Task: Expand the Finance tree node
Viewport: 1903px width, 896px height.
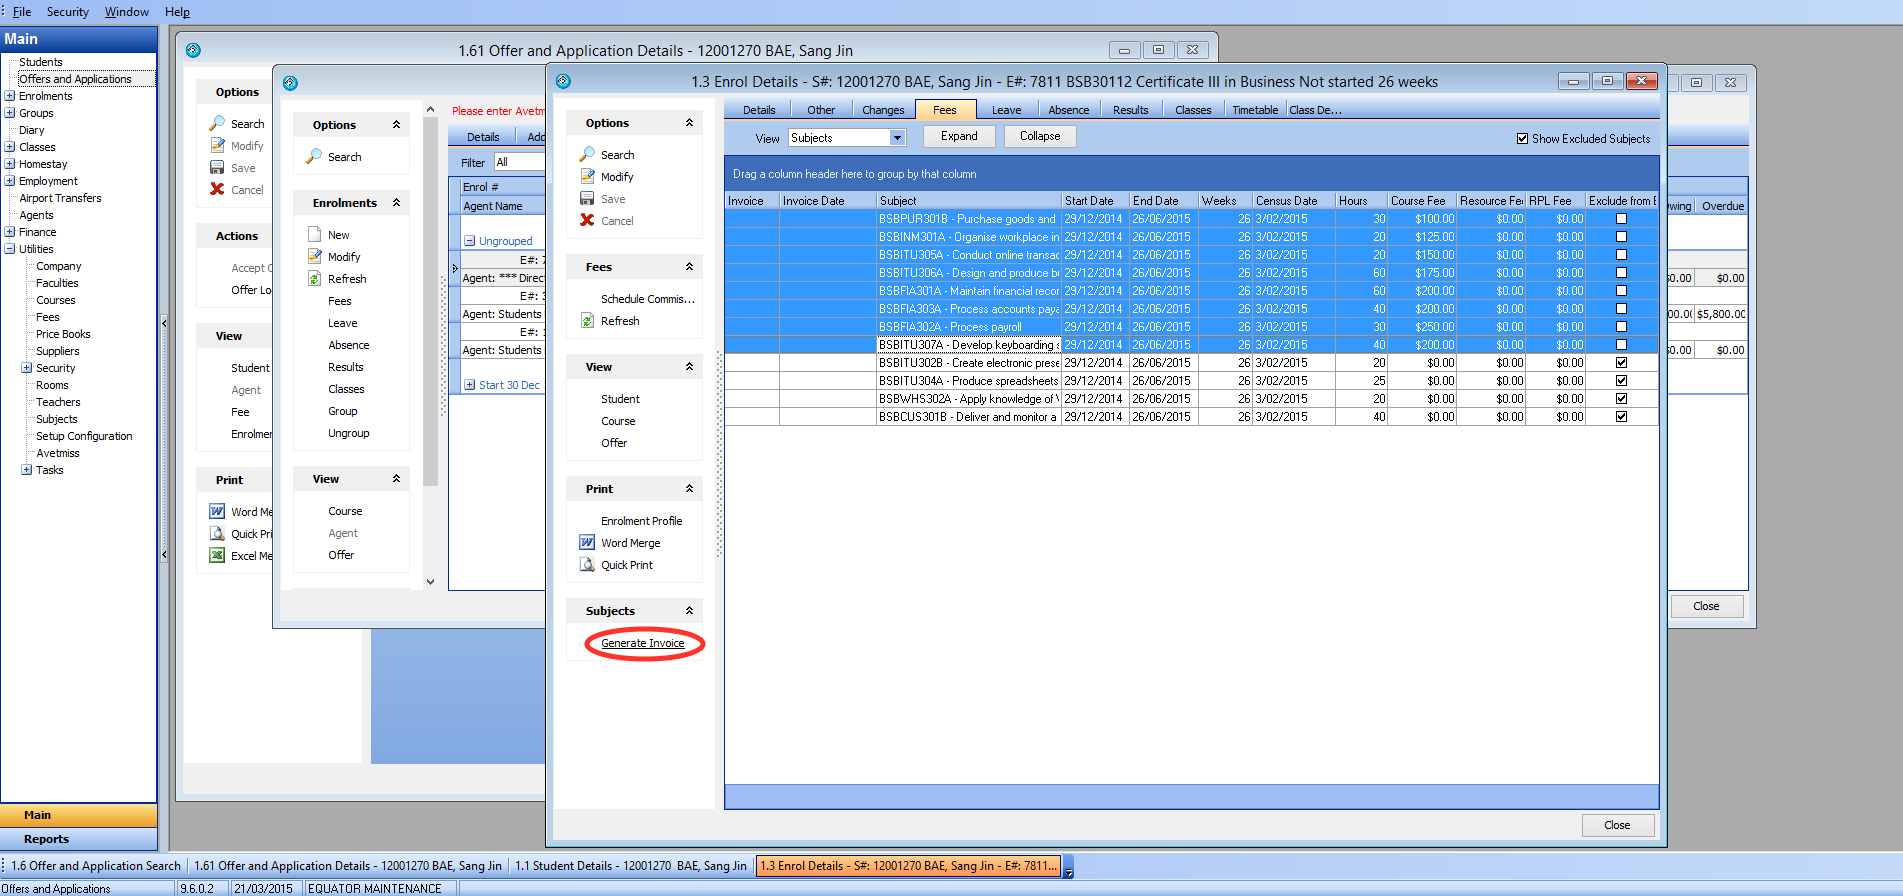Action: pos(10,232)
